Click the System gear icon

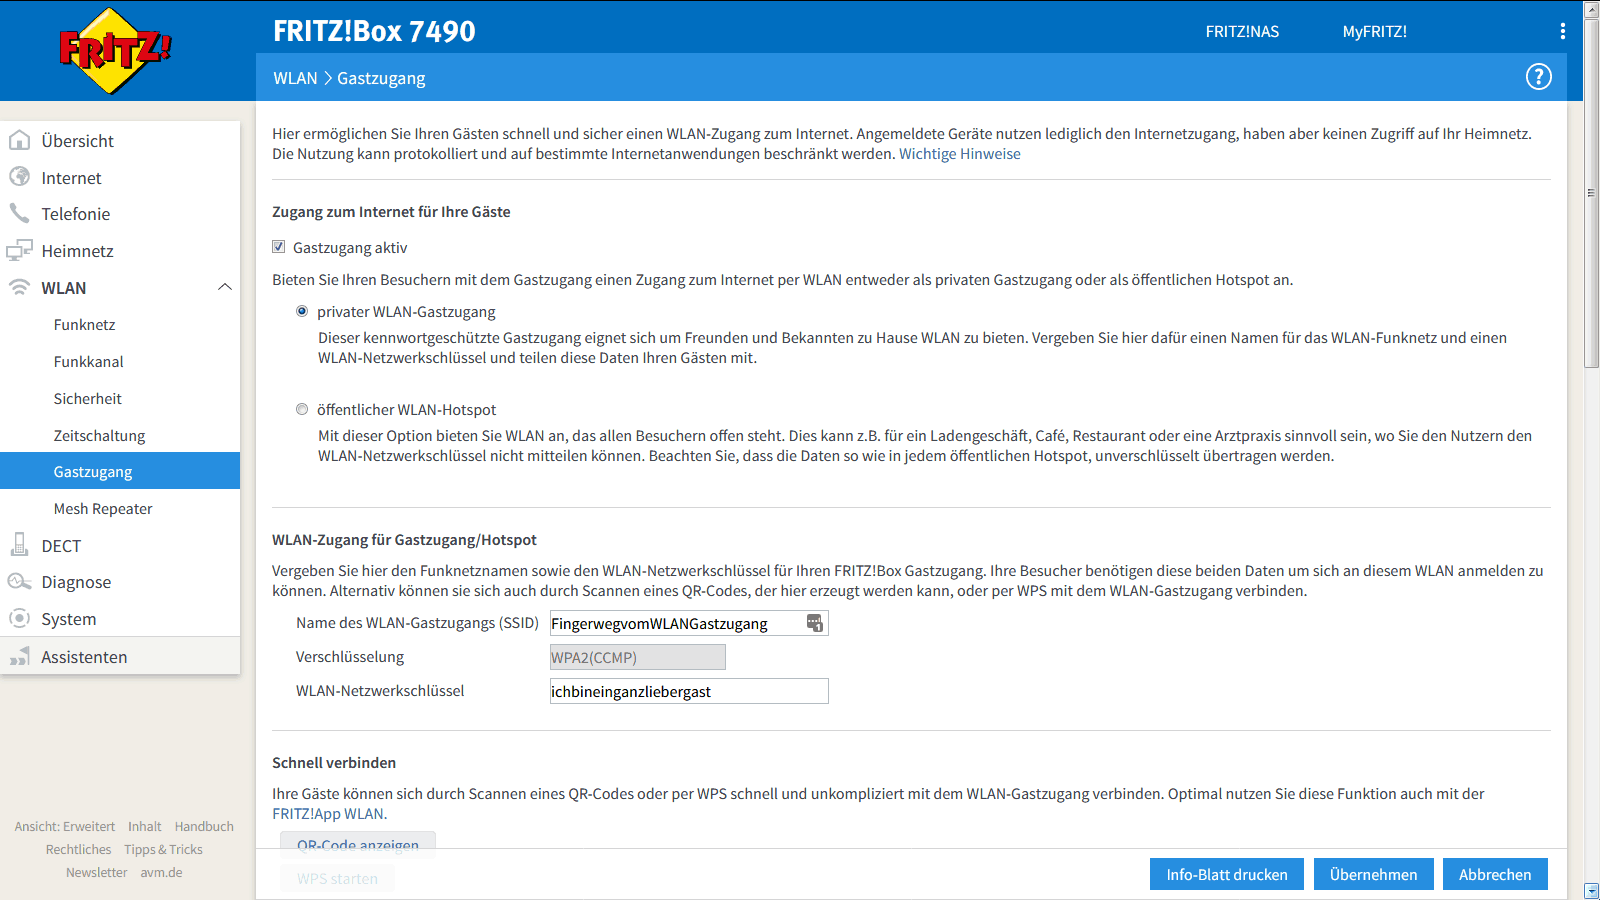[x=19, y=618]
